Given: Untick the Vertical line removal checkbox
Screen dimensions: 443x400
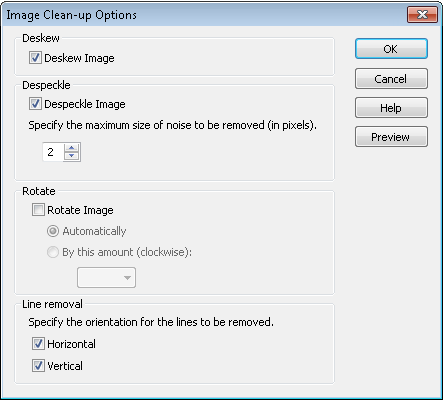Looking at the screenshot, I should point(38,366).
